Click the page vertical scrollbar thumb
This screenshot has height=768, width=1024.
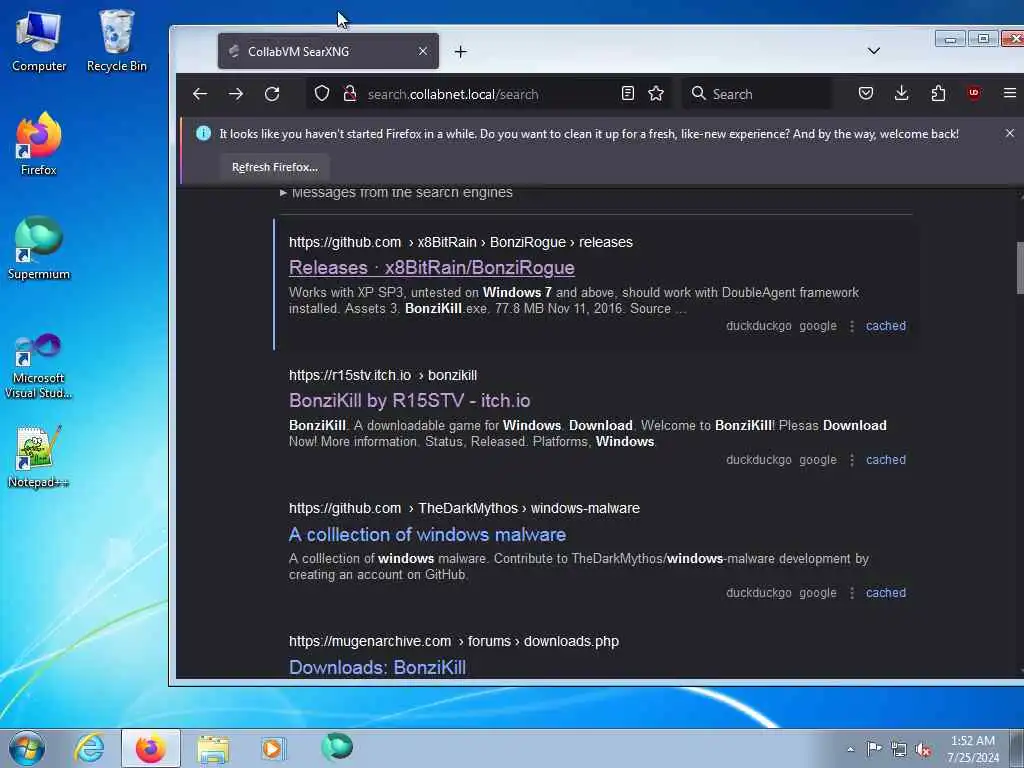[1019, 268]
